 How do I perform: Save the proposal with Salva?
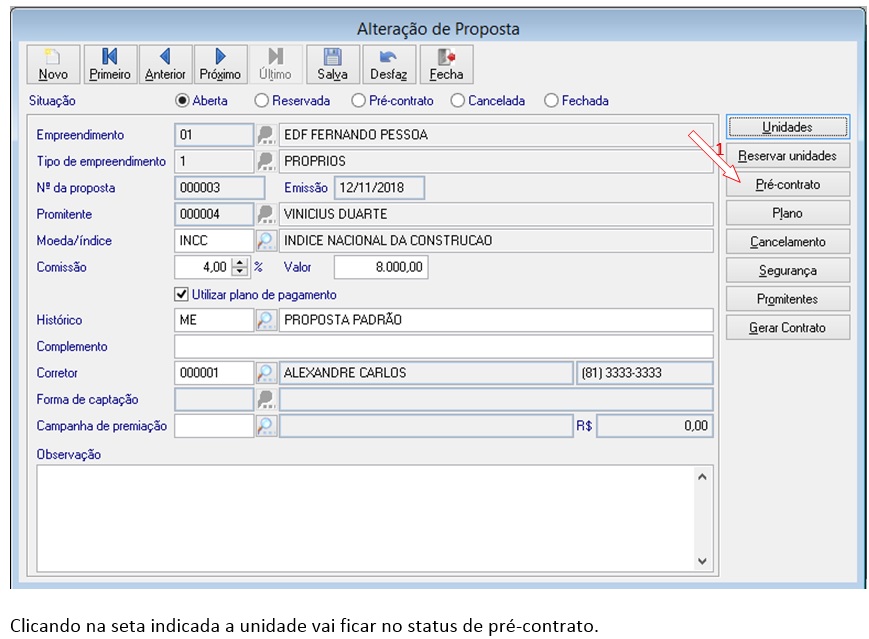tap(333, 64)
